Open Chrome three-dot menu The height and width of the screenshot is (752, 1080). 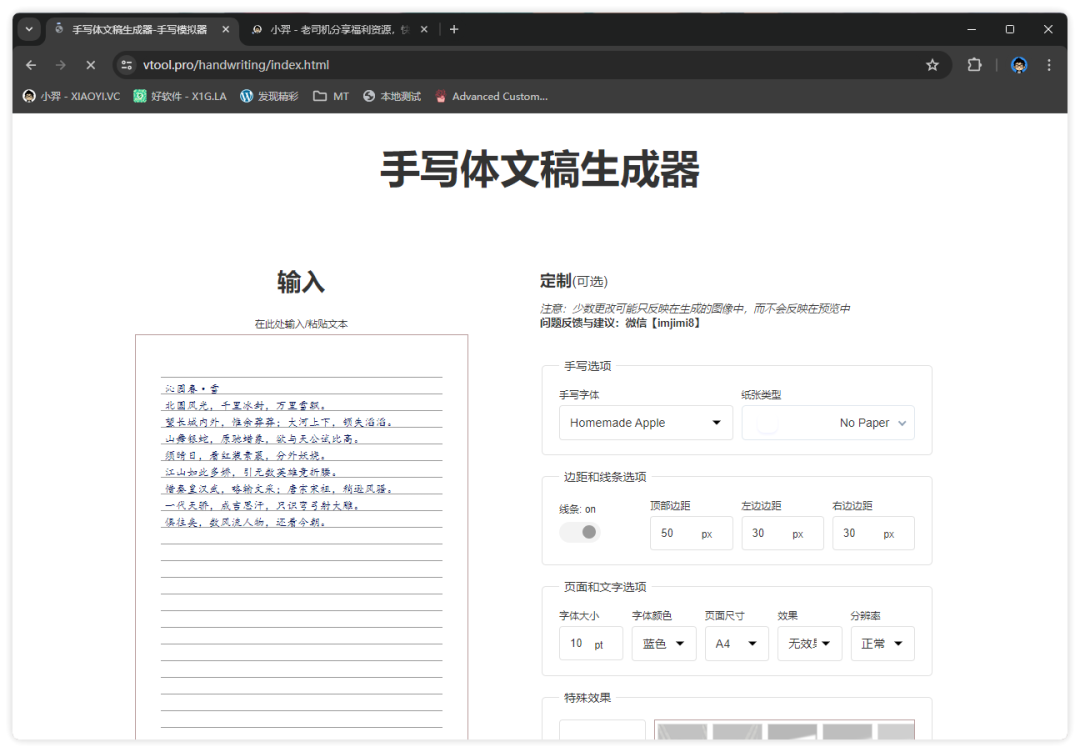tap(1049, 65)
